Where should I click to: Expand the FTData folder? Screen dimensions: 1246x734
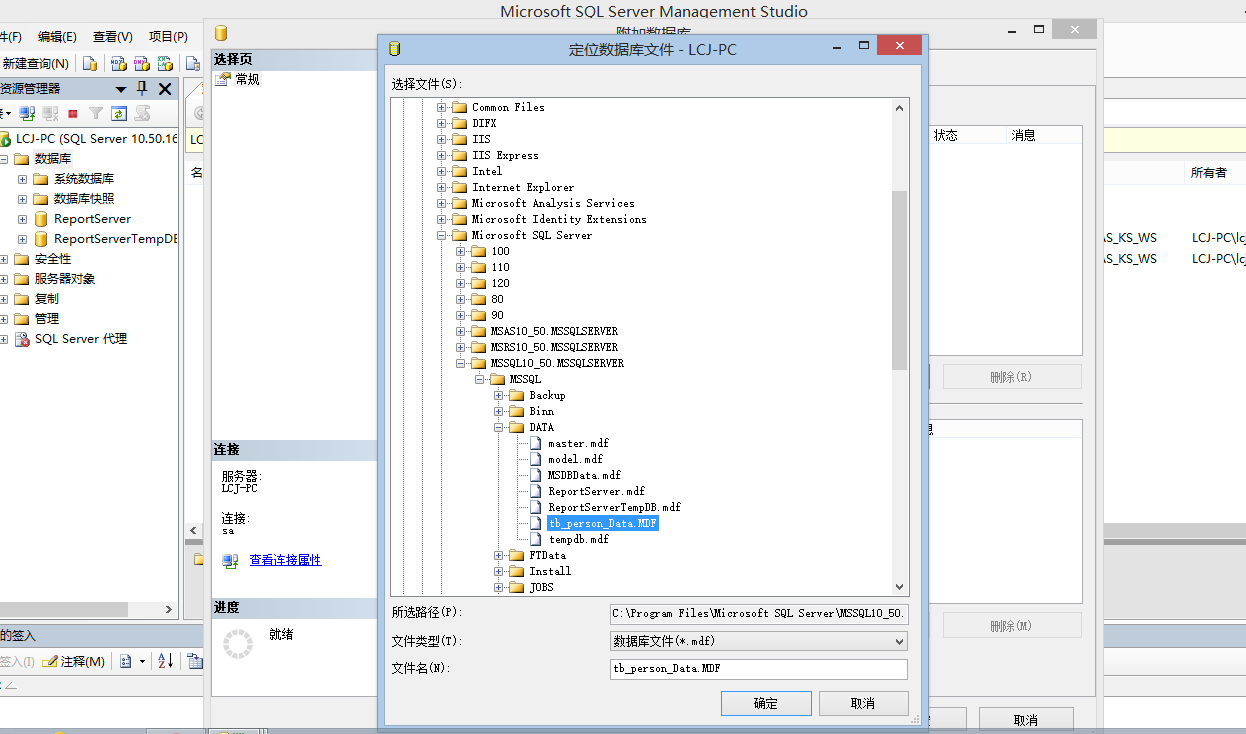499,555
